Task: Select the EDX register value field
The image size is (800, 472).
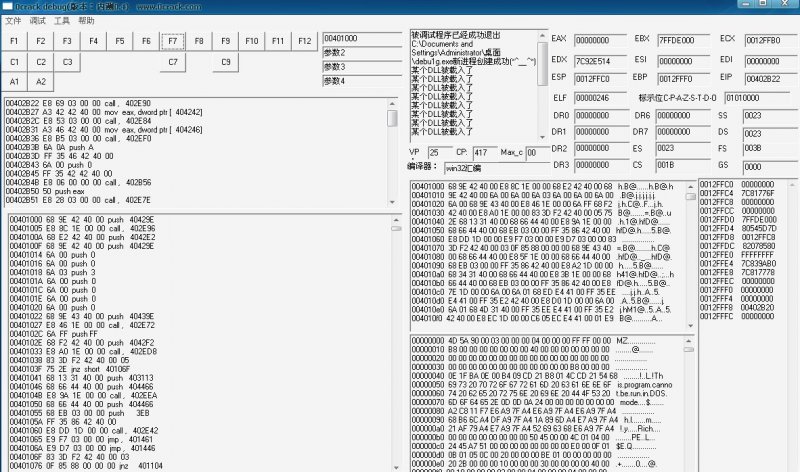Action: pos(600,61)
